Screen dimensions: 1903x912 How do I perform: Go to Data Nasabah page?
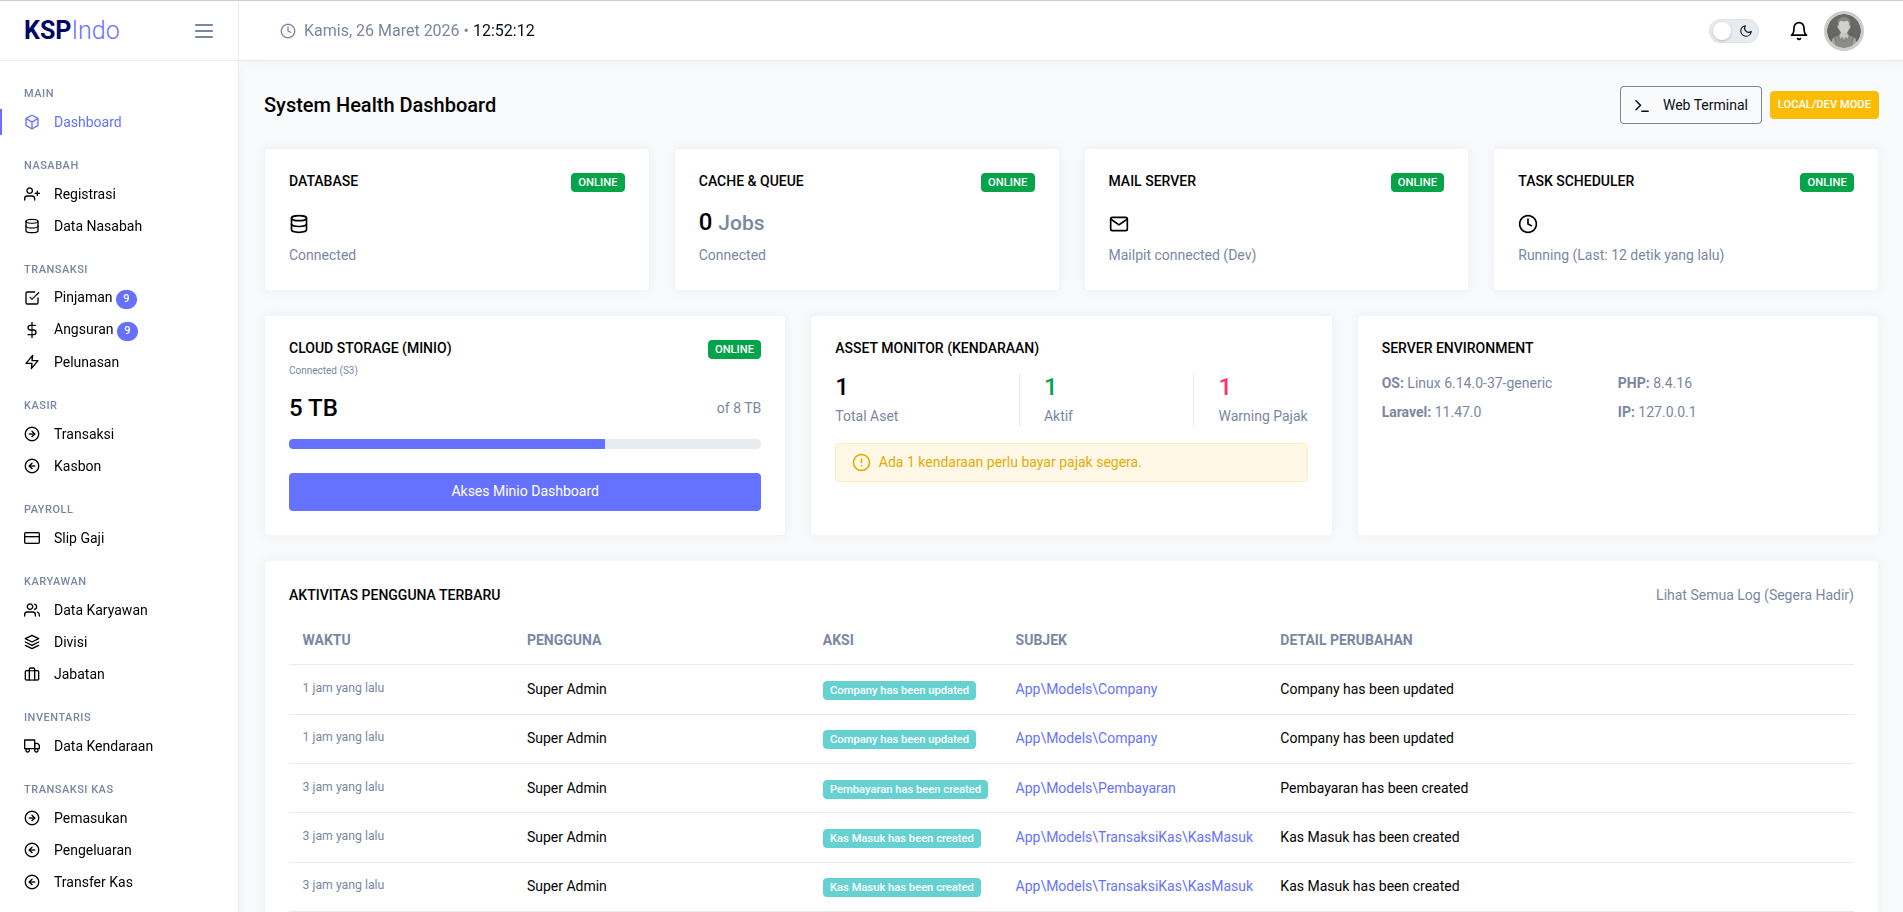point(97,226)
